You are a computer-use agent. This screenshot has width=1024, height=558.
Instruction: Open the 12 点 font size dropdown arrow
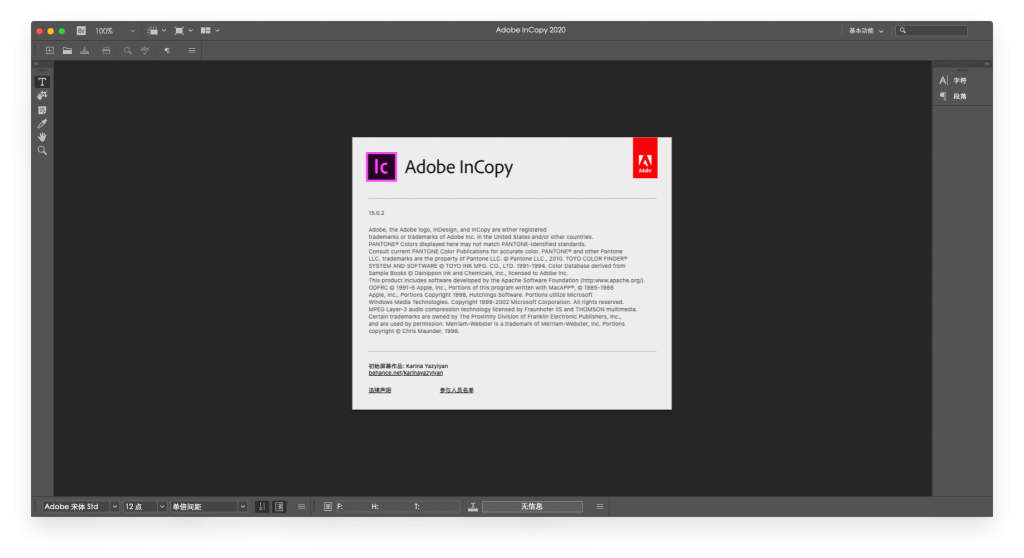[162, 506]
